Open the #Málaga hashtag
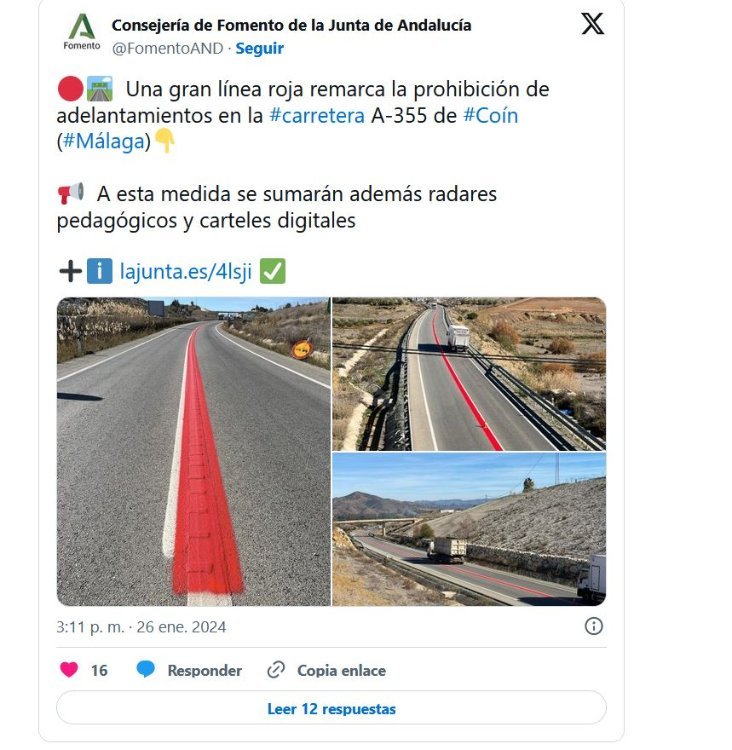Image resolution: width=732 pixels, height=750 pixels. [x=104, y=142]
